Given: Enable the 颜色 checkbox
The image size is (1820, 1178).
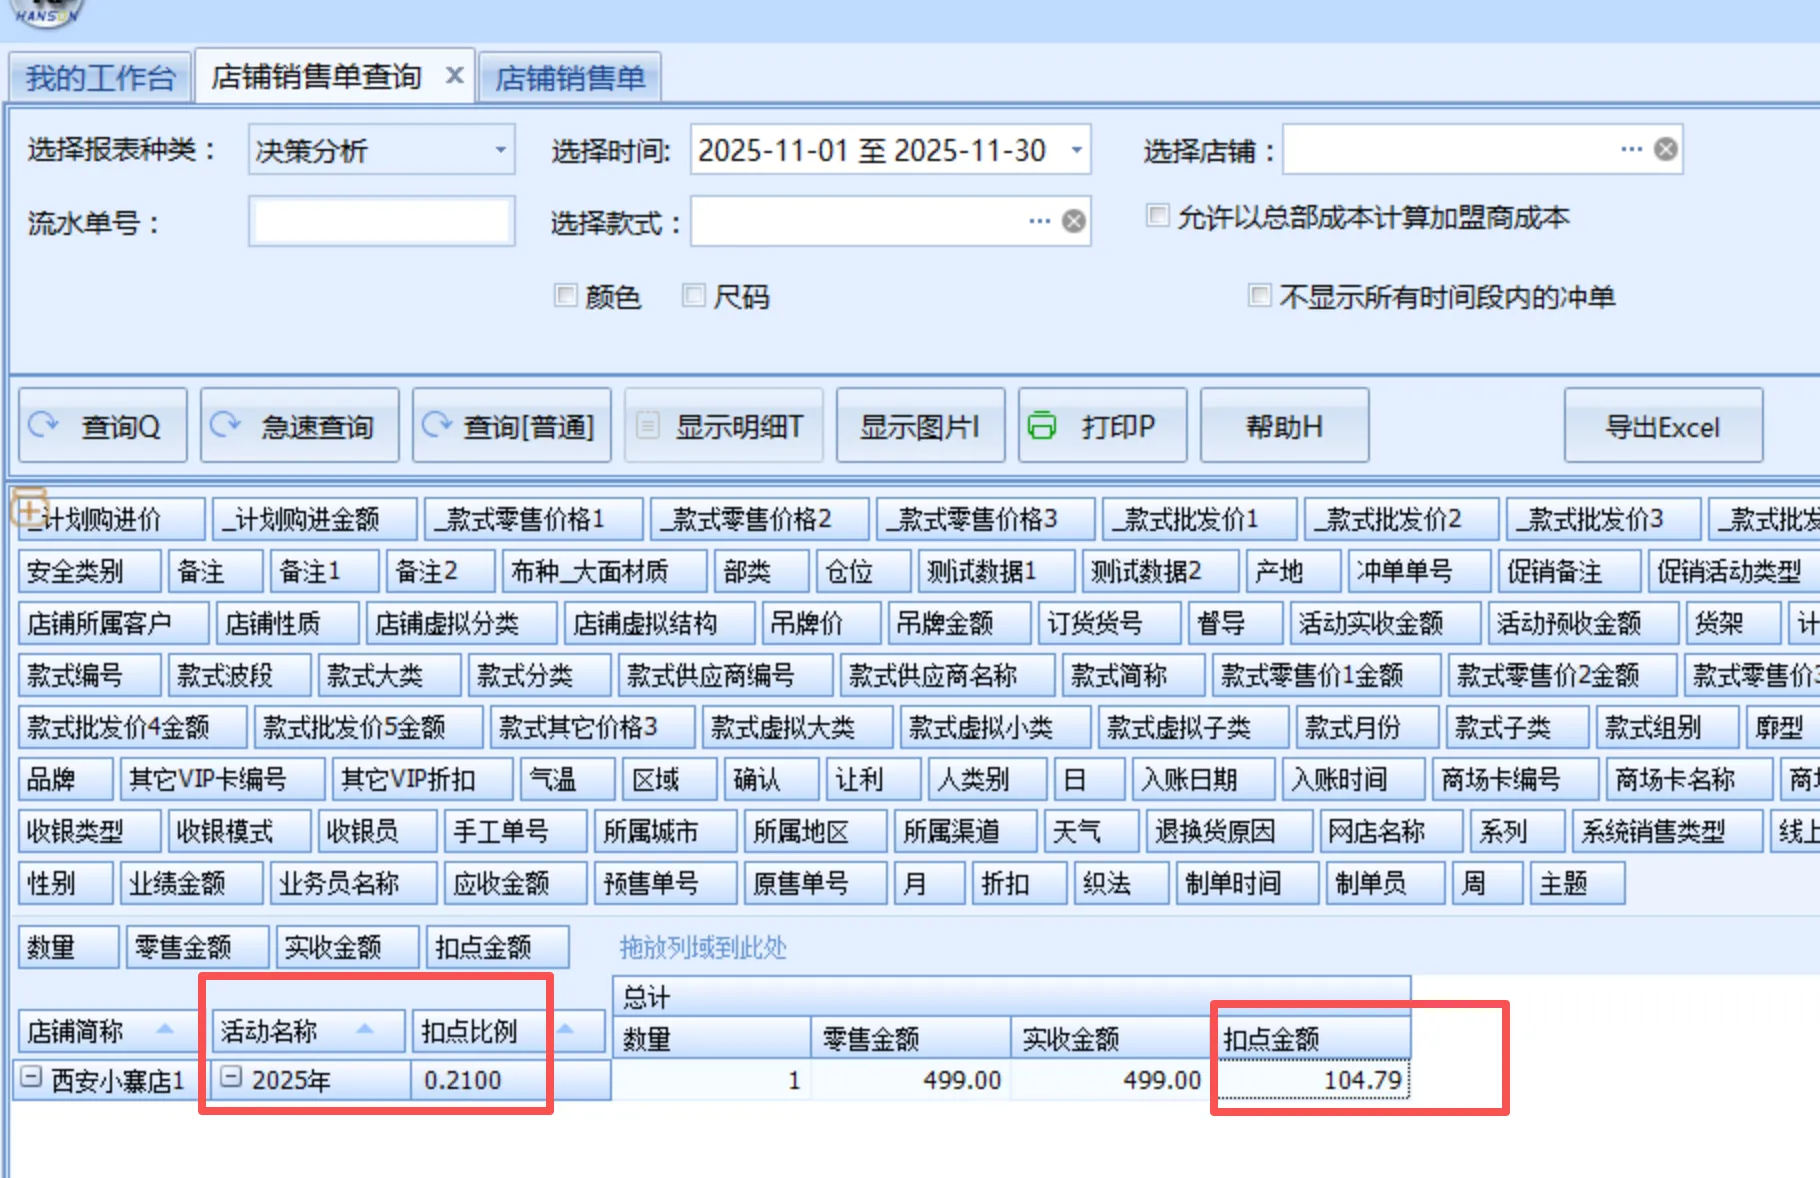Looking at the screenshot, I should tap(566, 295).
